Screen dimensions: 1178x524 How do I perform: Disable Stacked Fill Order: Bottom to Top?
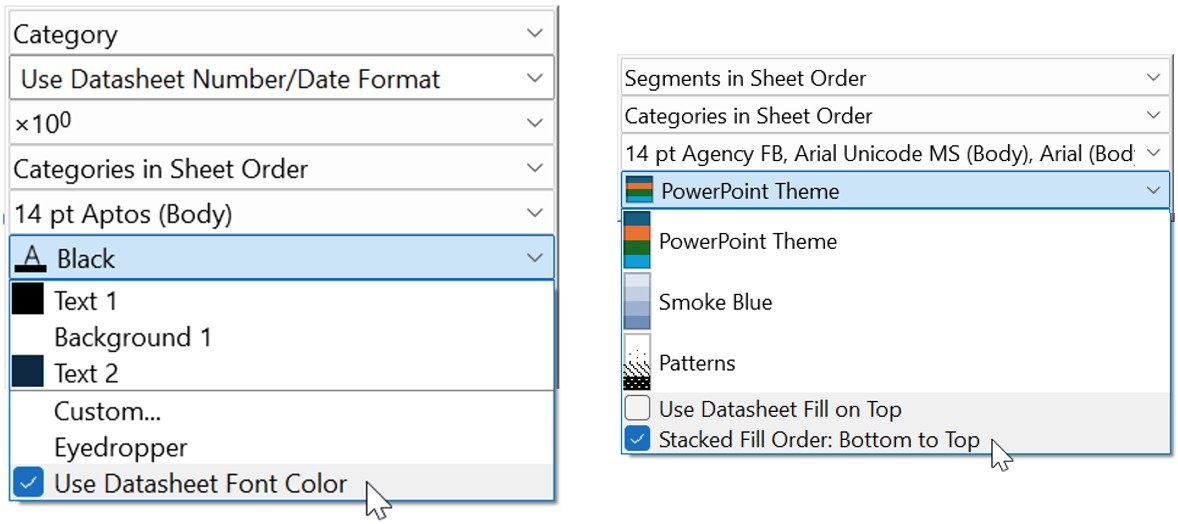tap(638, 439)
